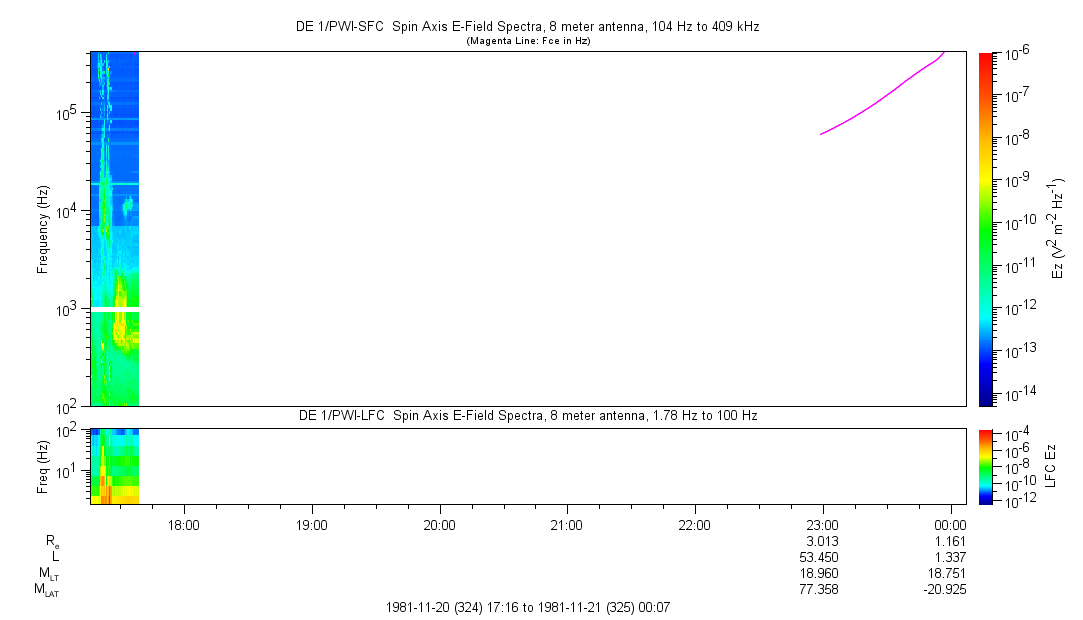The image size is (1083, 620).
Task: Click the LFC Ez color bar legend
Action: coord(986,466)
